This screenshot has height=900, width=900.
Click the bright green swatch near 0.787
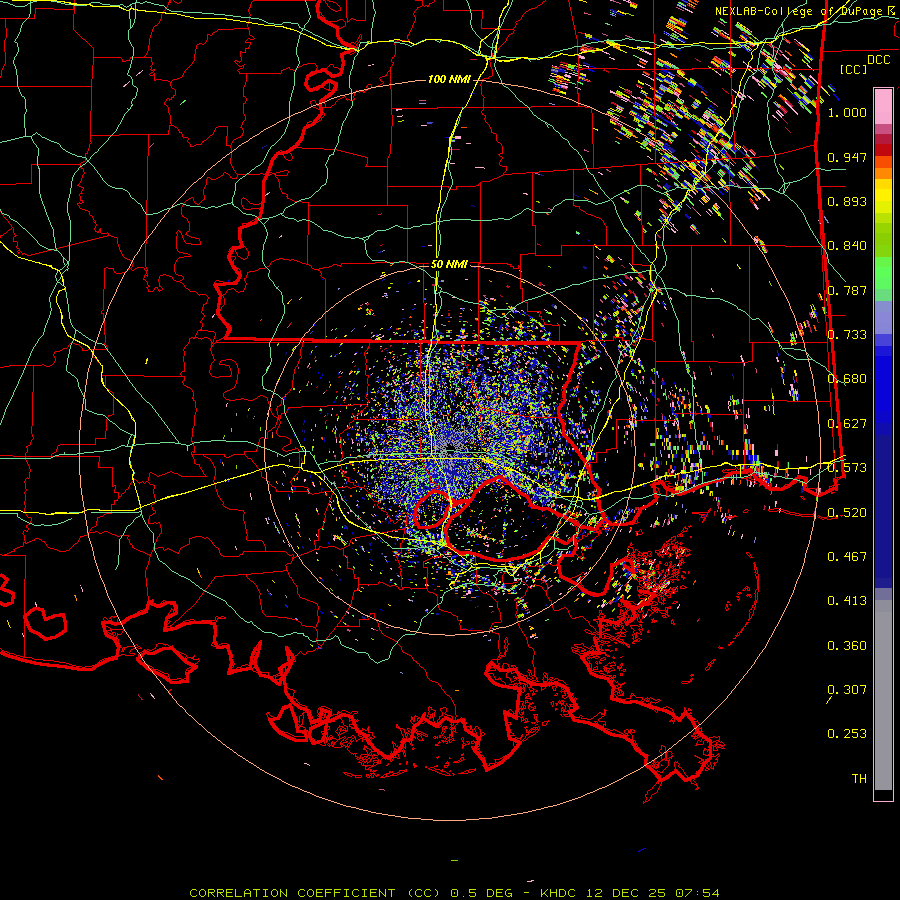(x=883, y=273)
